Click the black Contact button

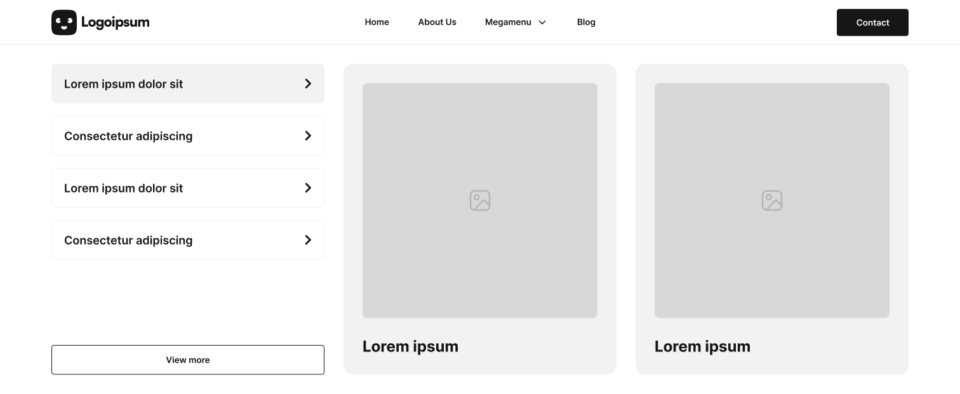[x=872, y=23]
